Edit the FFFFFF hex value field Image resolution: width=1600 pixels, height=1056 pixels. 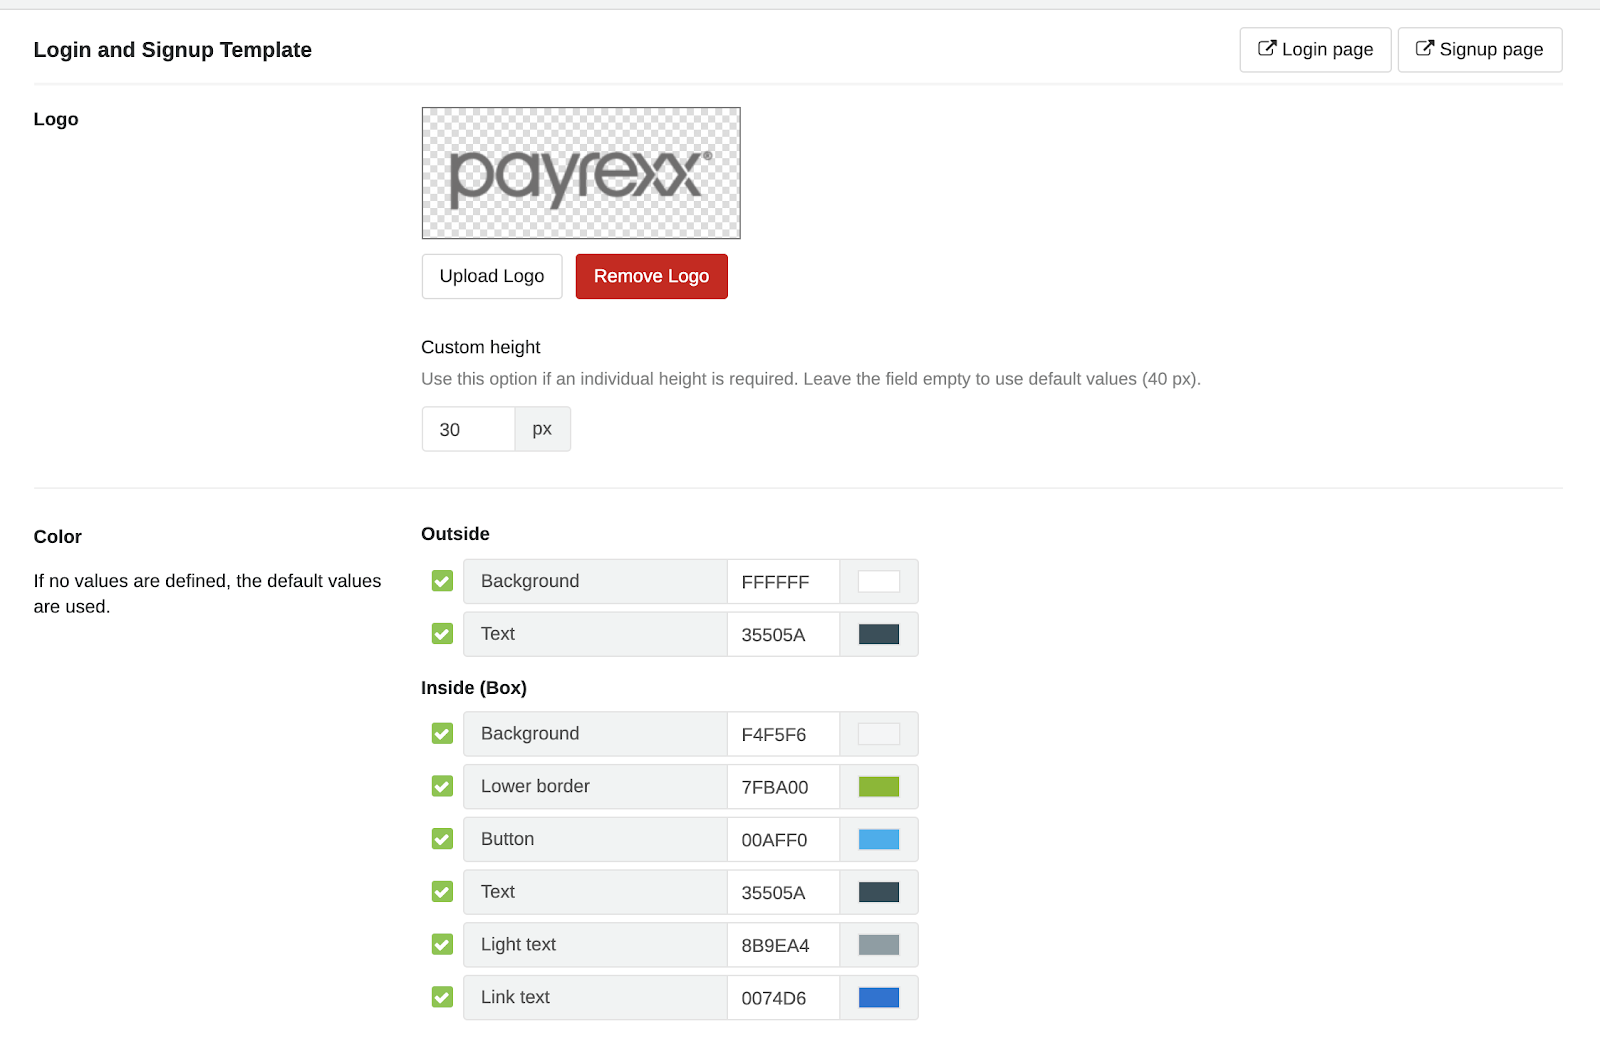[783, 581]
